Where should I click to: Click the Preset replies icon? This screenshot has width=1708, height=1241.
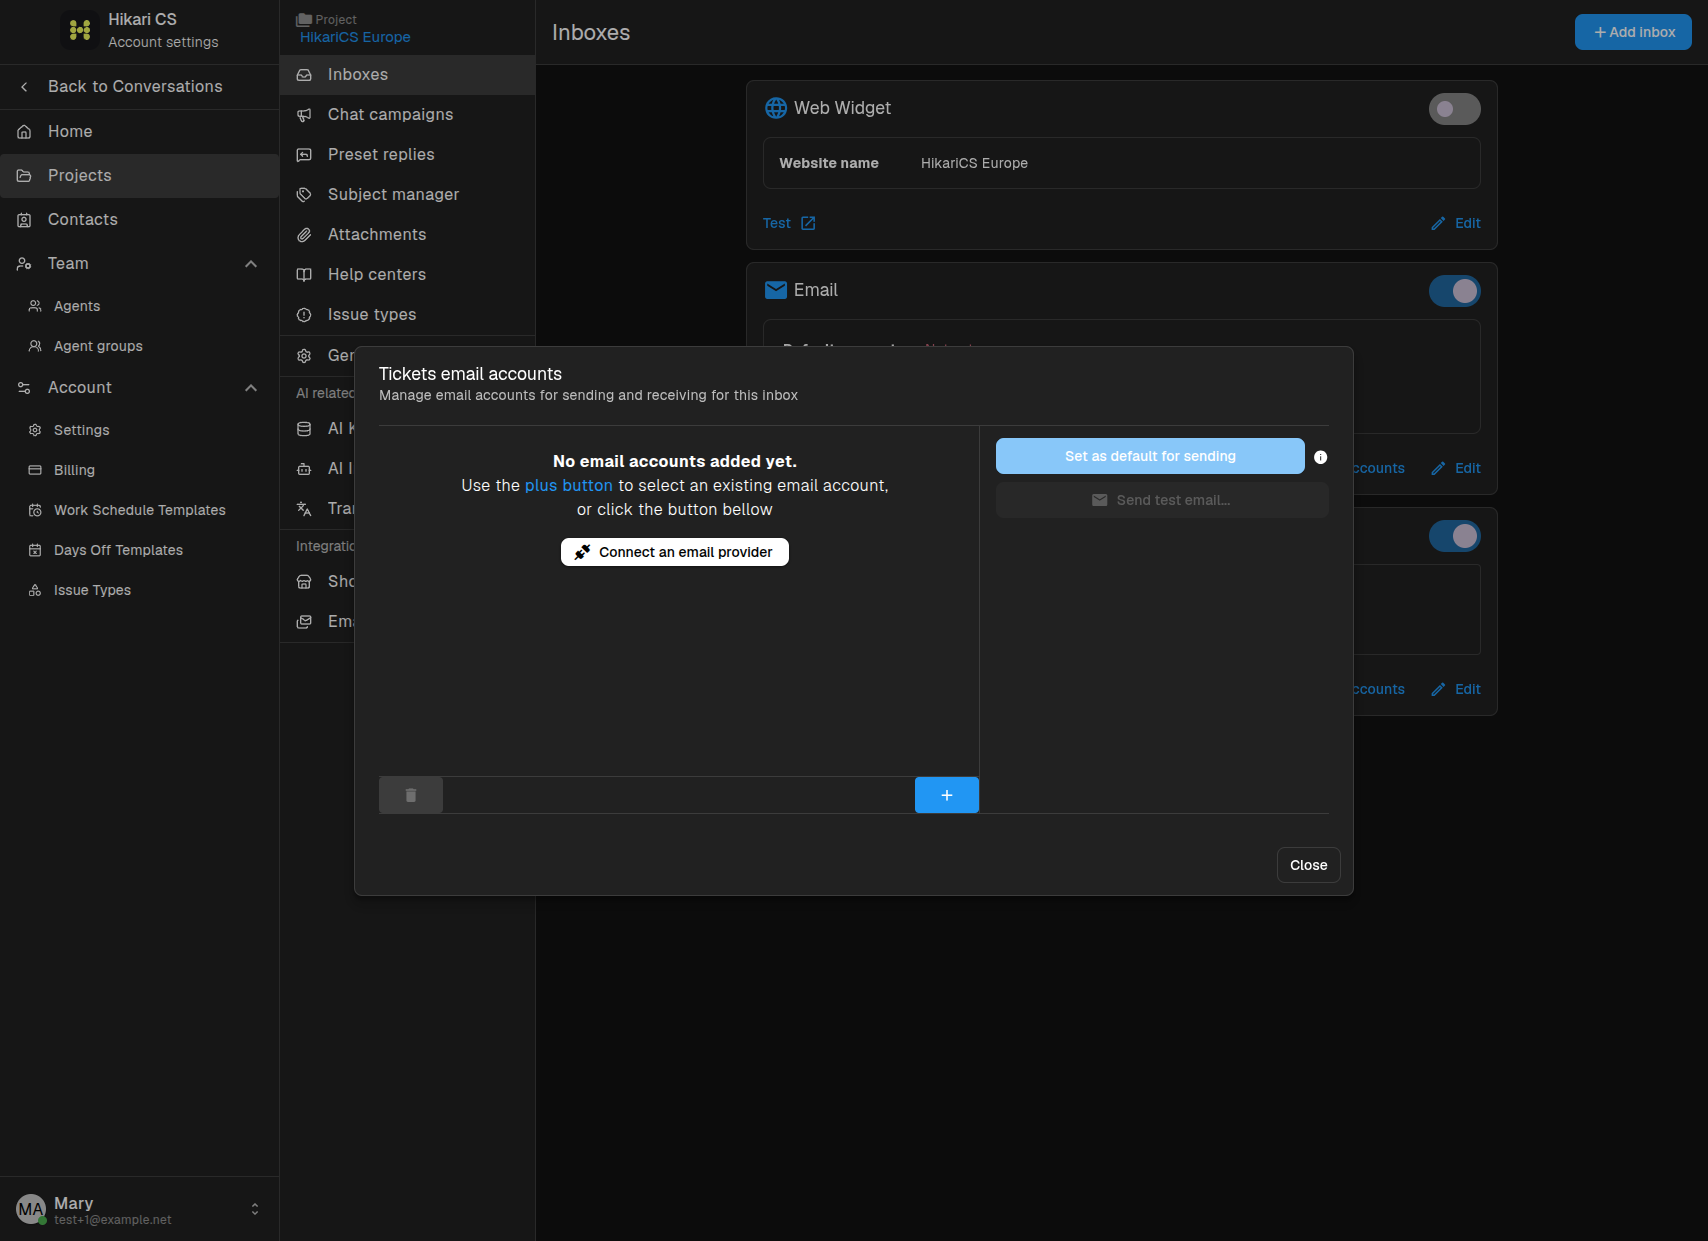tap(304, 155)
